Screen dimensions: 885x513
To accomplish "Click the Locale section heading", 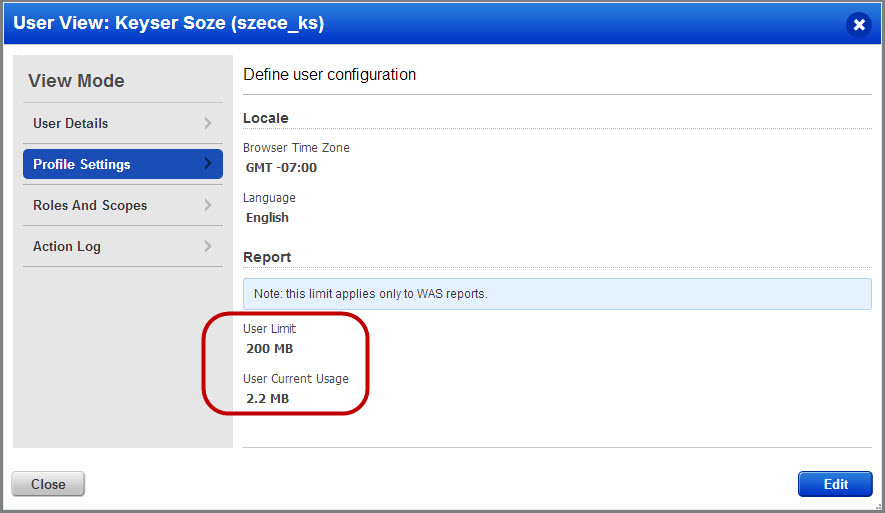I will 266,118.
